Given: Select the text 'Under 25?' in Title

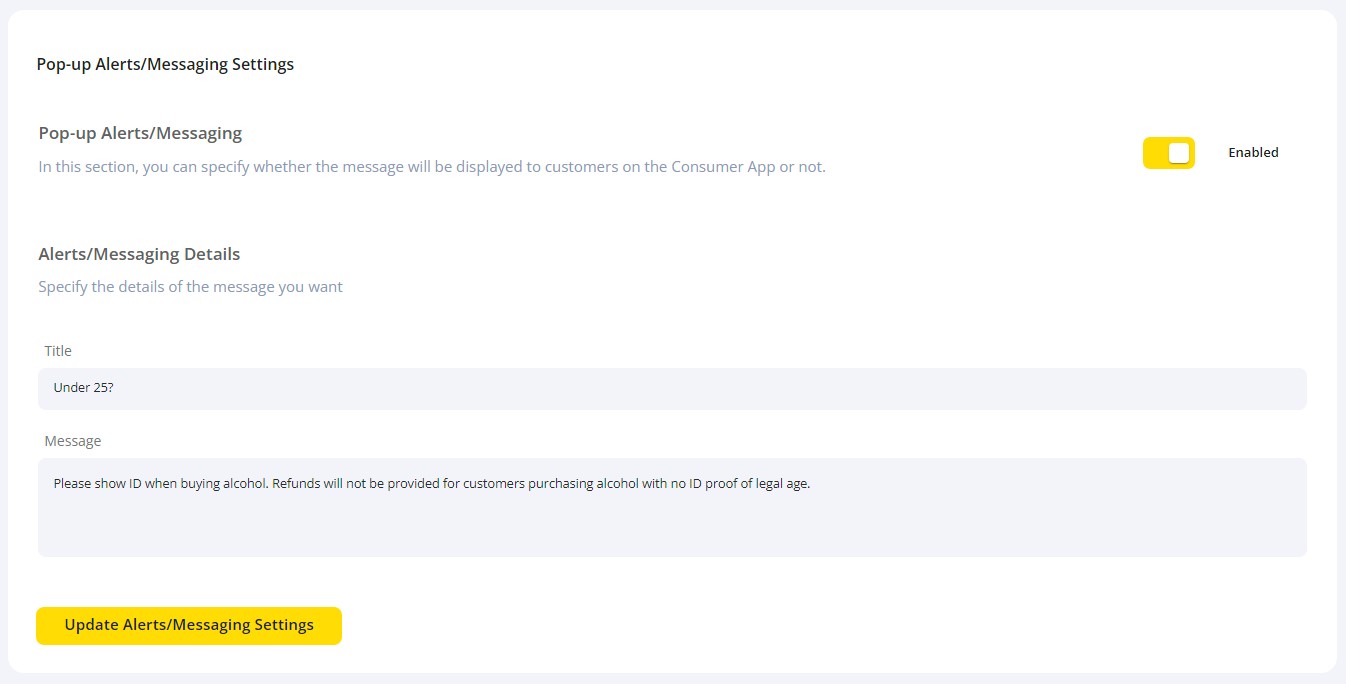Looking at the screenshot, I should pos(83,387).
